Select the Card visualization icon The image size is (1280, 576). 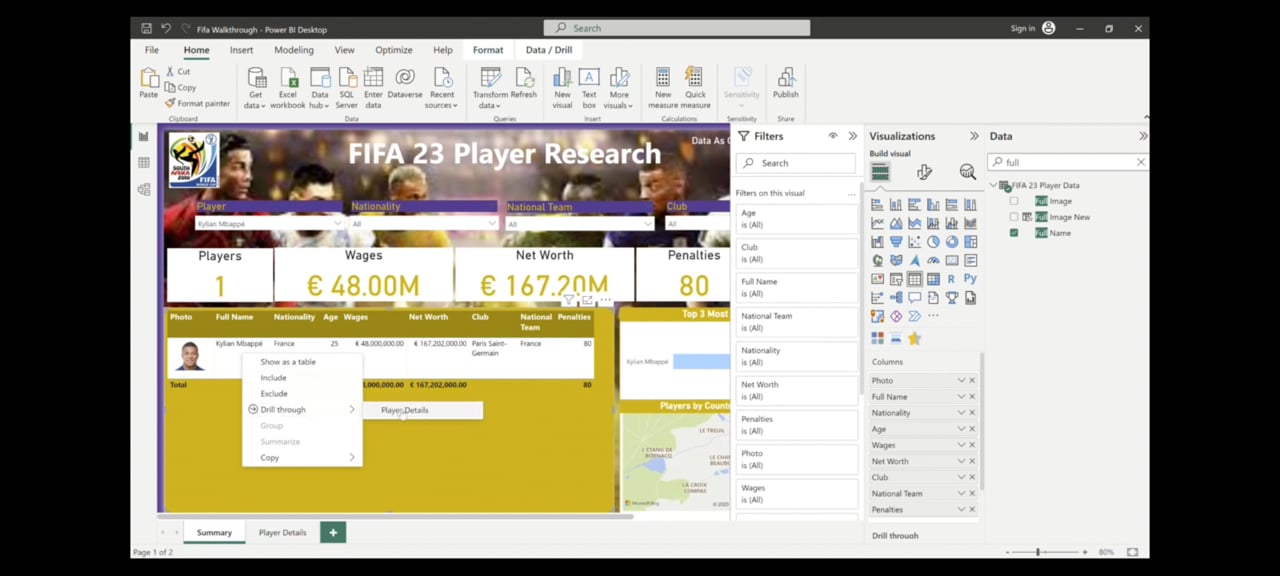(x=952, y=260)
